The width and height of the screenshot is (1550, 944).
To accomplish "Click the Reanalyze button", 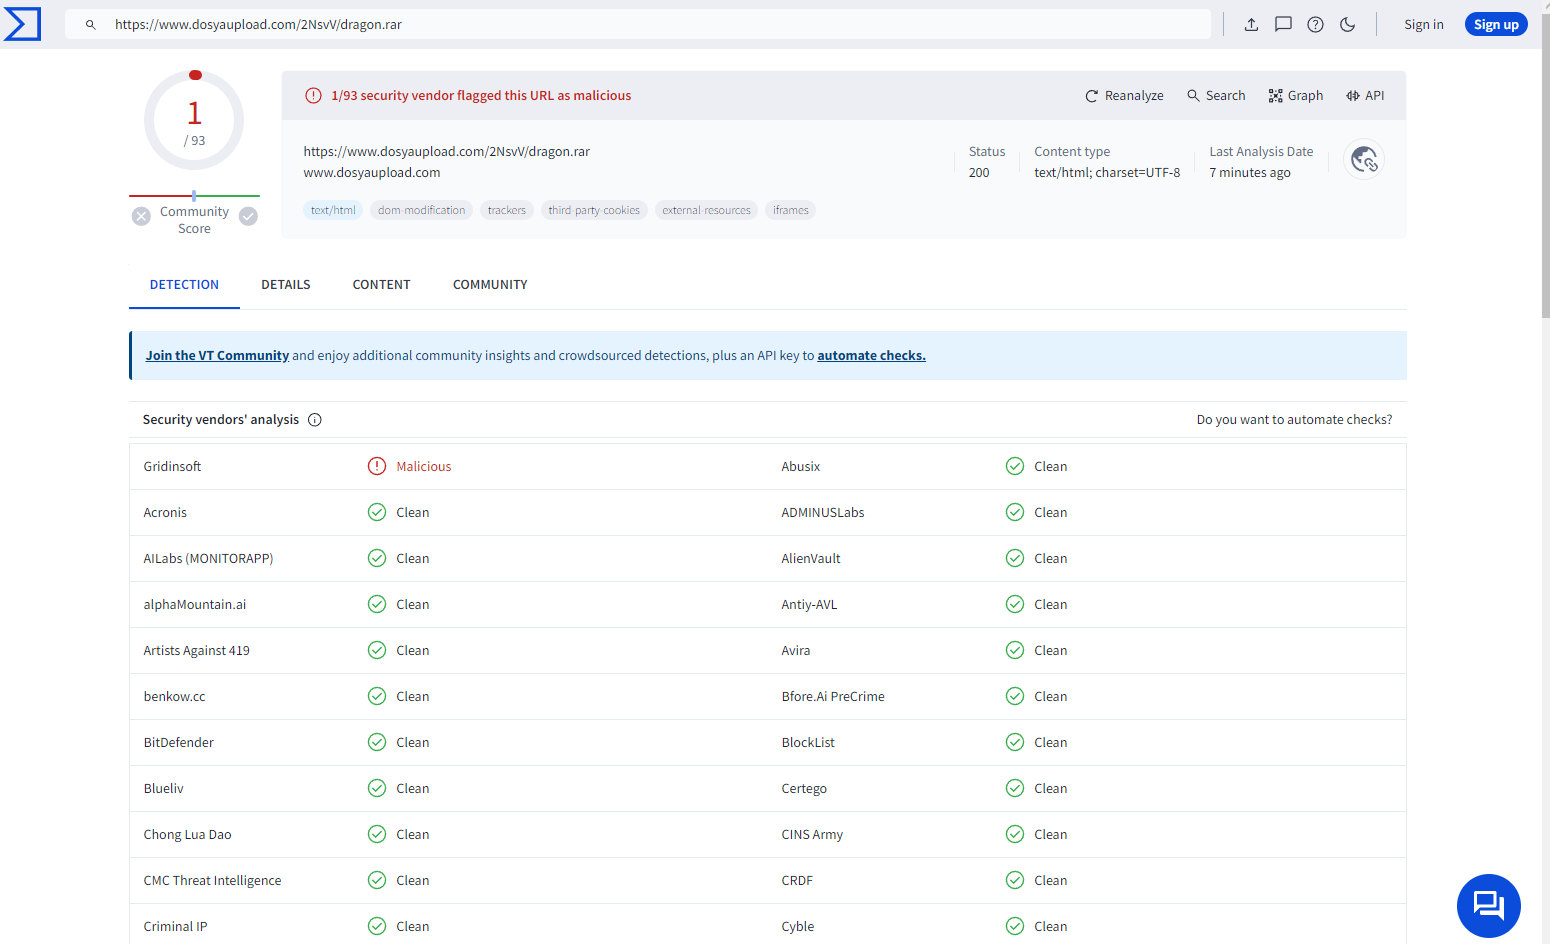I will 1124,96.
